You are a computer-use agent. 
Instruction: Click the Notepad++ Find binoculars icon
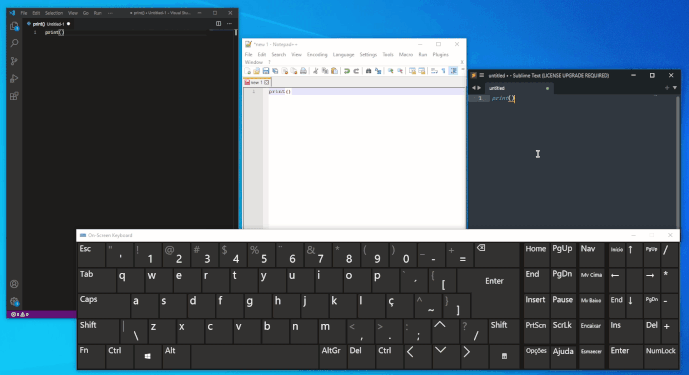[x=368, y=71]
